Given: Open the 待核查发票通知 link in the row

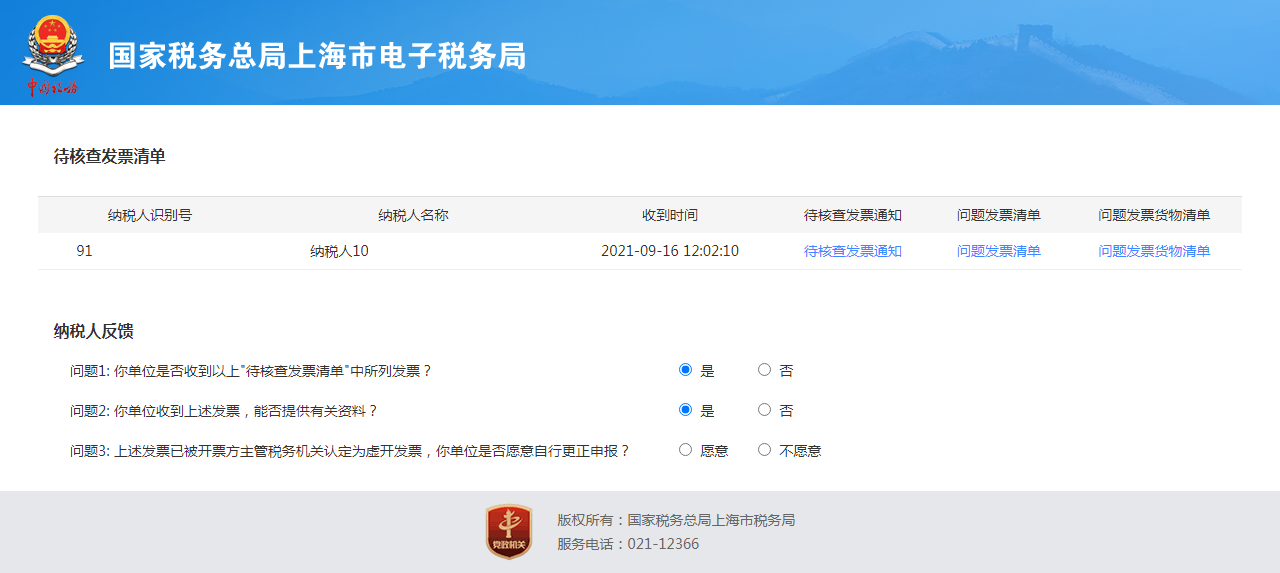Looking at the screenshot, I should point(852,251).
